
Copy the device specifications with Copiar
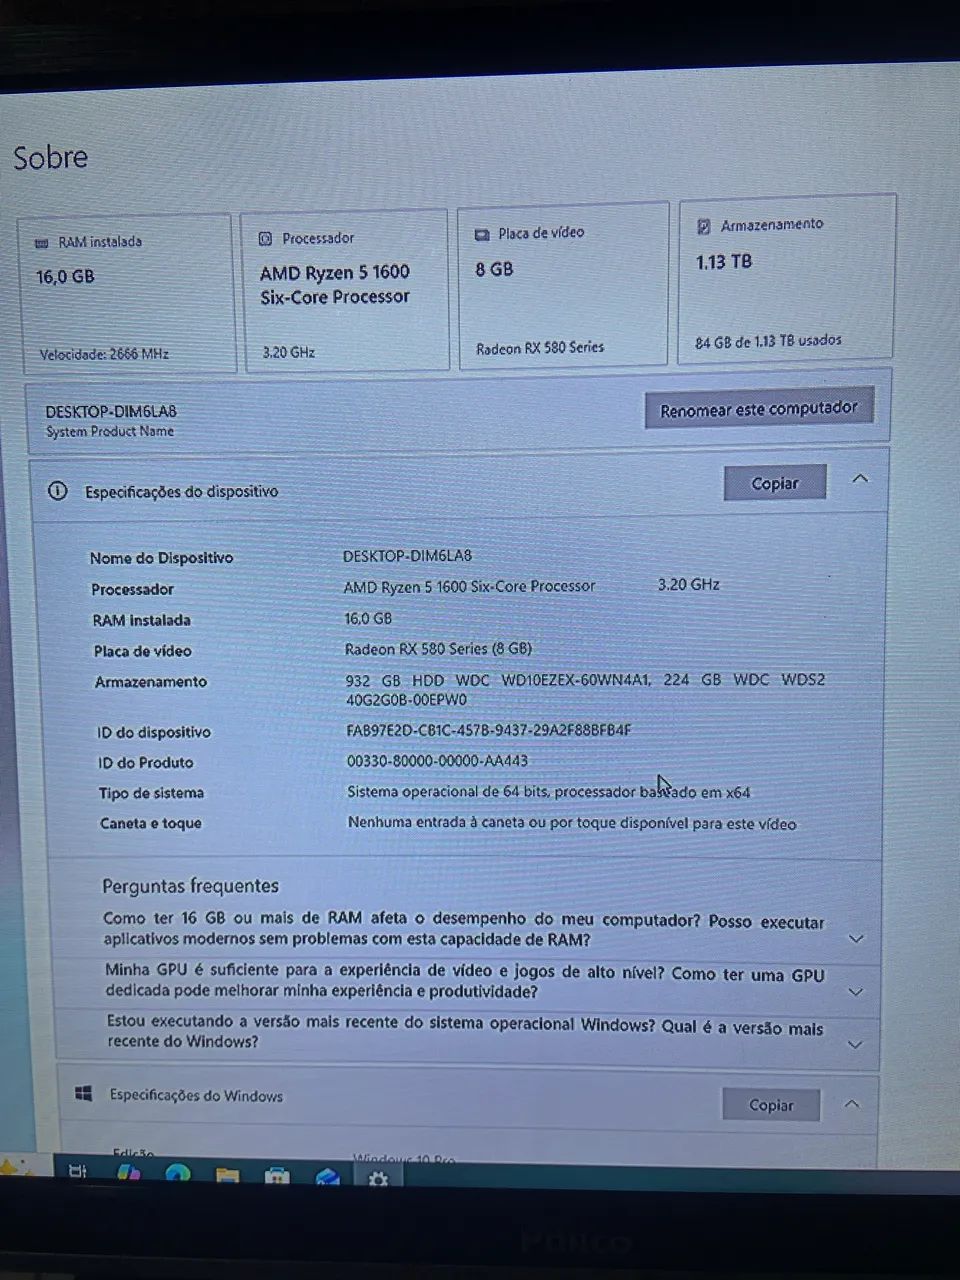pyautogui.click(x=775, y=483)
